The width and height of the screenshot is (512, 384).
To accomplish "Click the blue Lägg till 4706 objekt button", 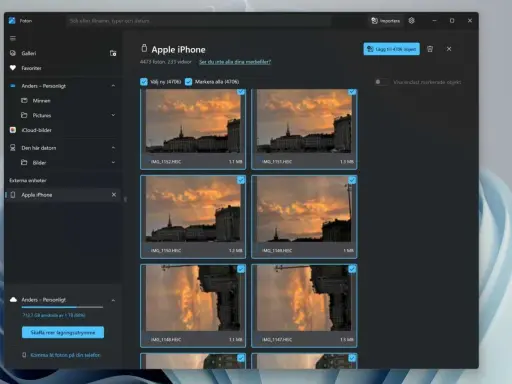I will (392, 49).
